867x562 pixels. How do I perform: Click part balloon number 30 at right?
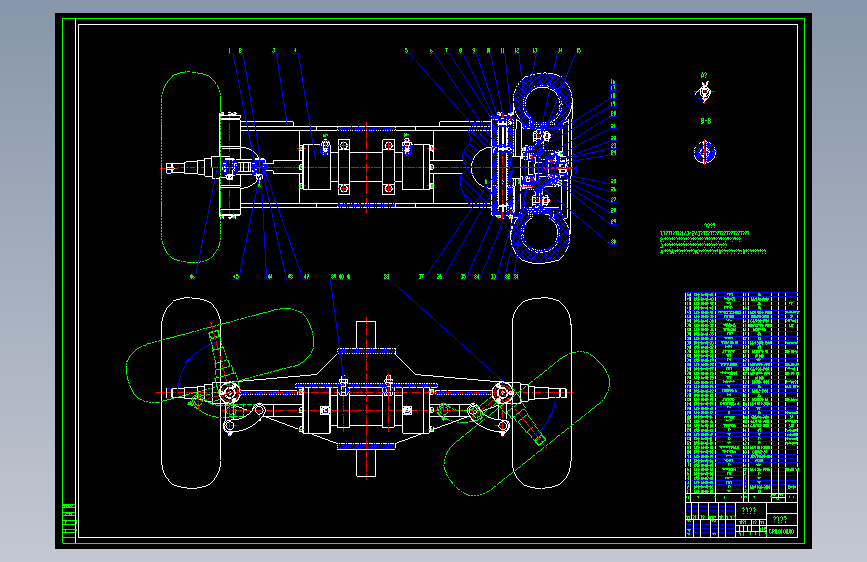coord(613,242)
